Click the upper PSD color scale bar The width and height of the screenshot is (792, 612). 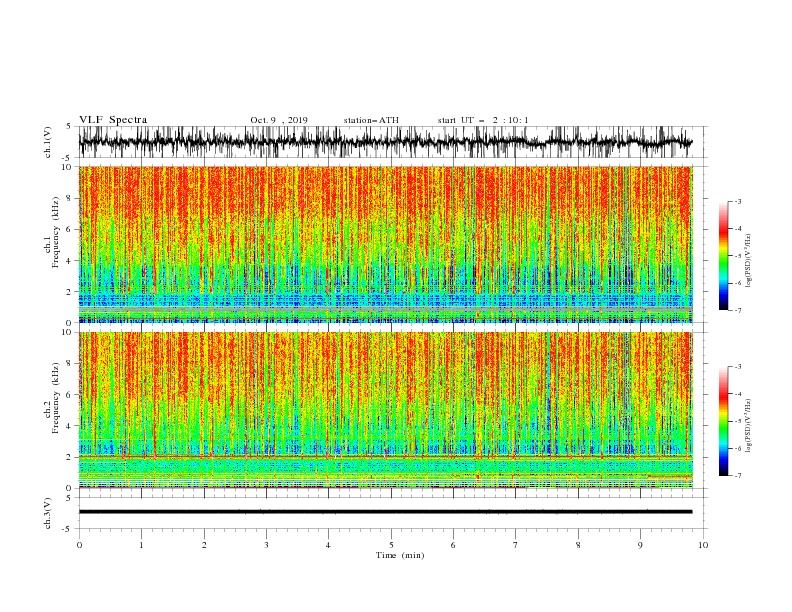(x=723, y=256)
